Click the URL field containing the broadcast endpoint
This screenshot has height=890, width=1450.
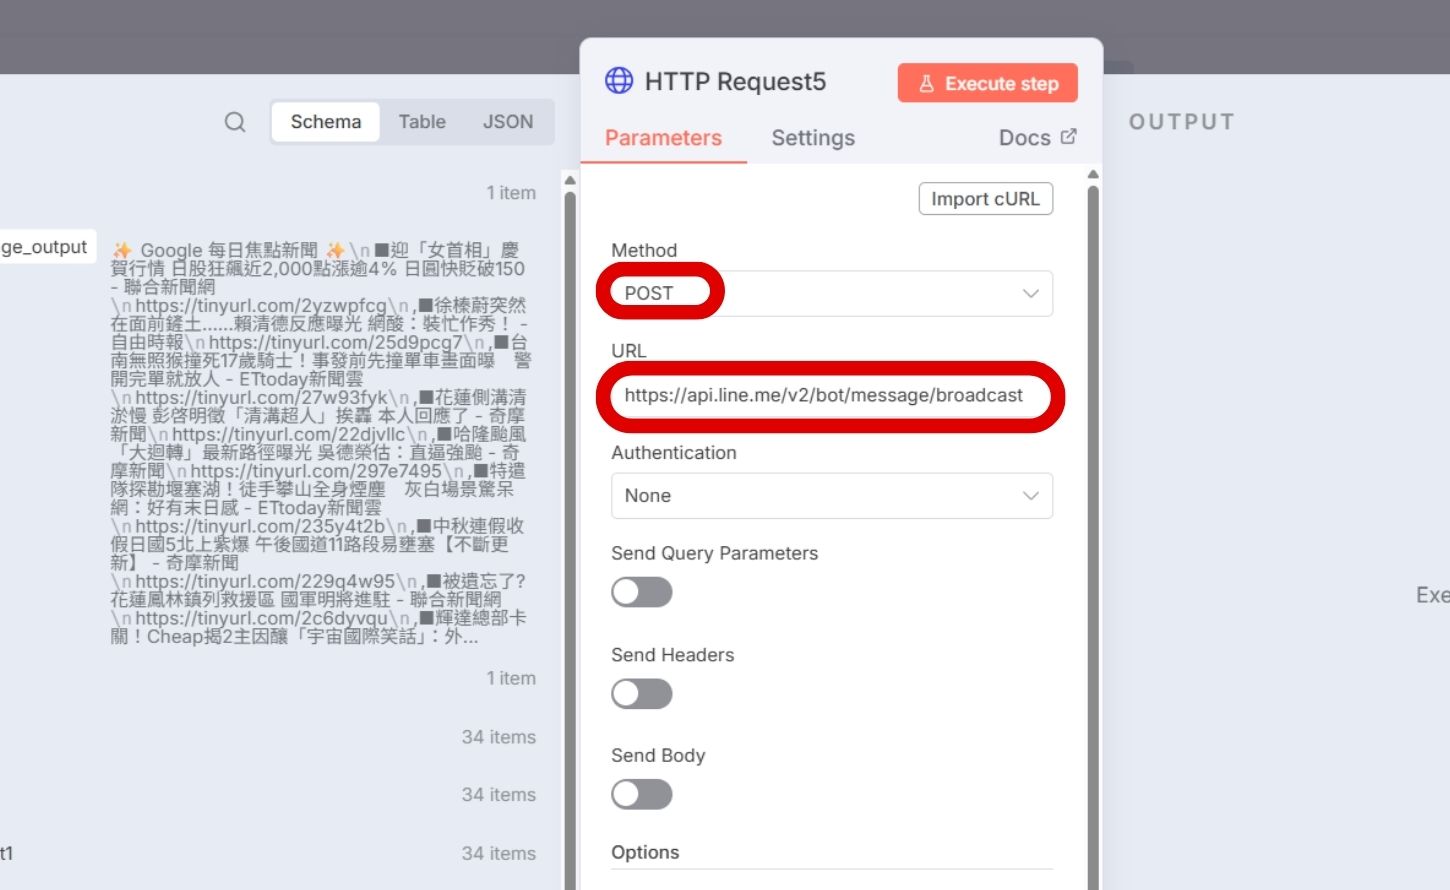830,396
